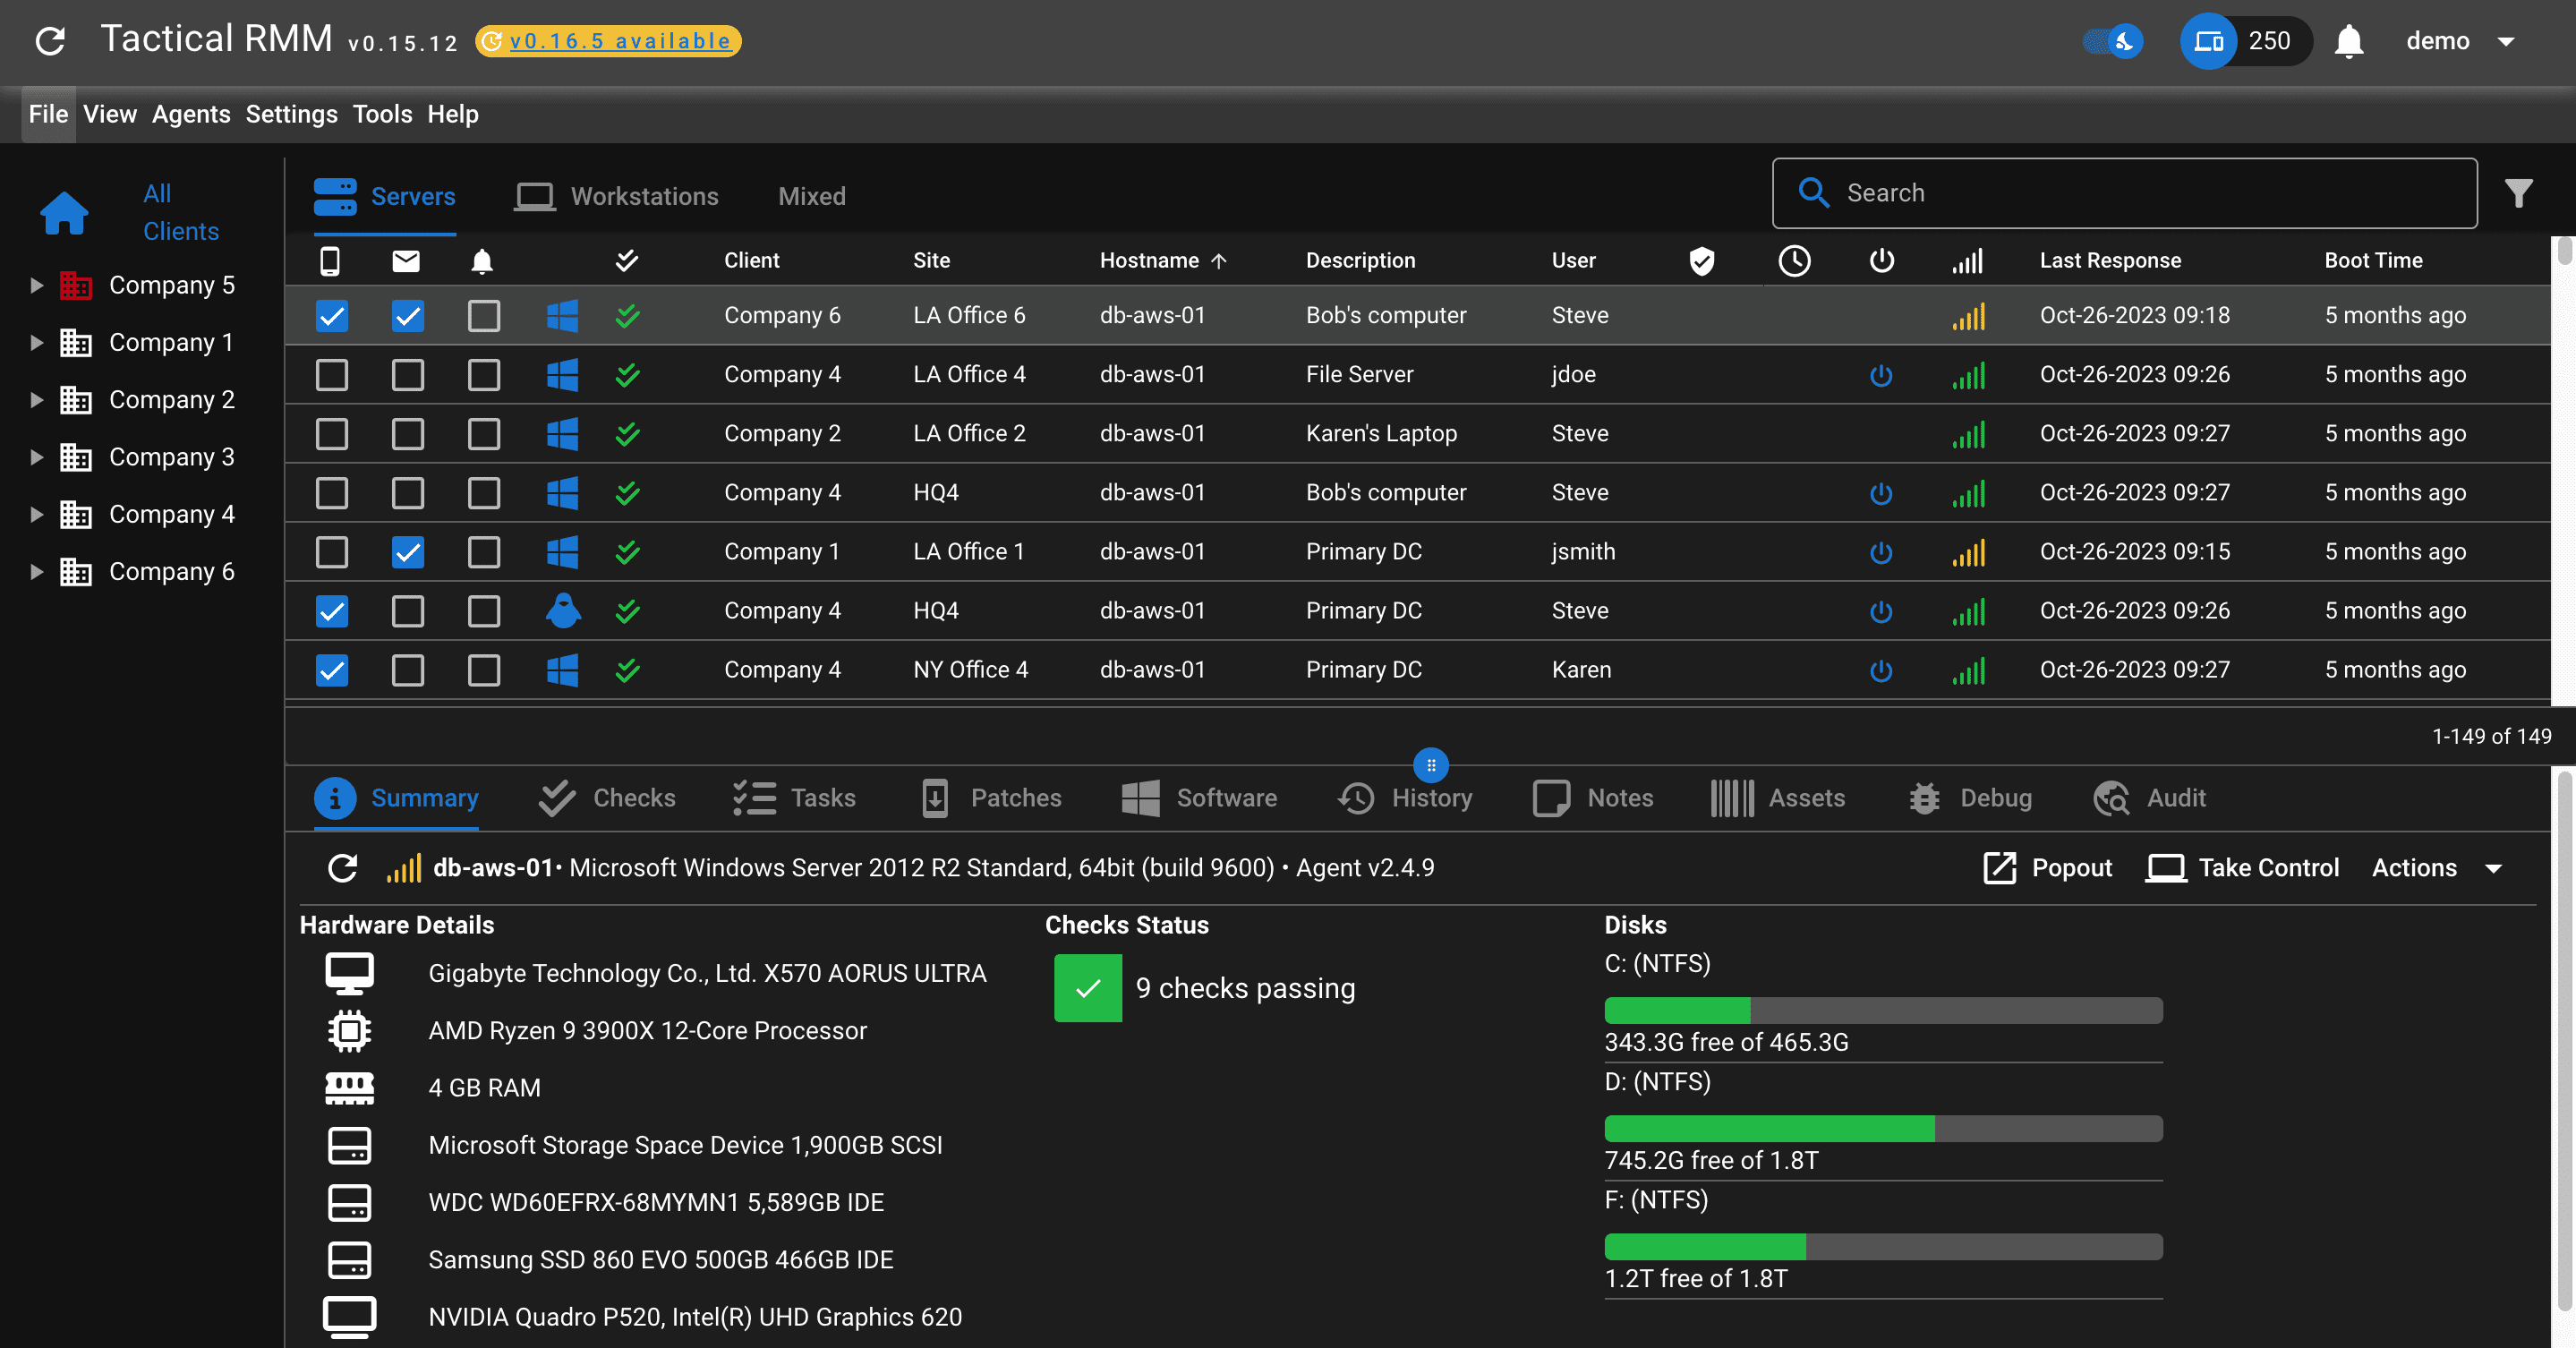Toggle checkbox for Company 1 LA Office 1 row
This screenshot has height=1348, width=2576.
(x=332, y=550)
